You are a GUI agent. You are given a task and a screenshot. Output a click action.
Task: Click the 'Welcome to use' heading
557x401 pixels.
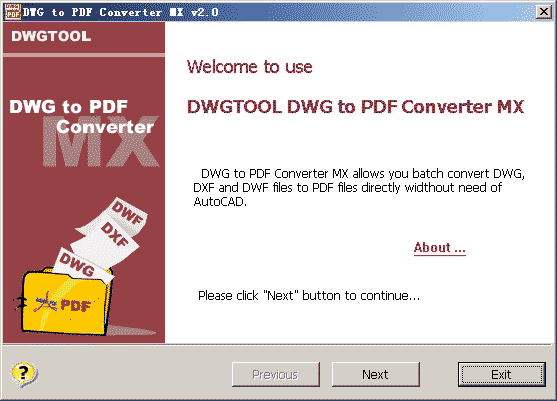point(250,67)
